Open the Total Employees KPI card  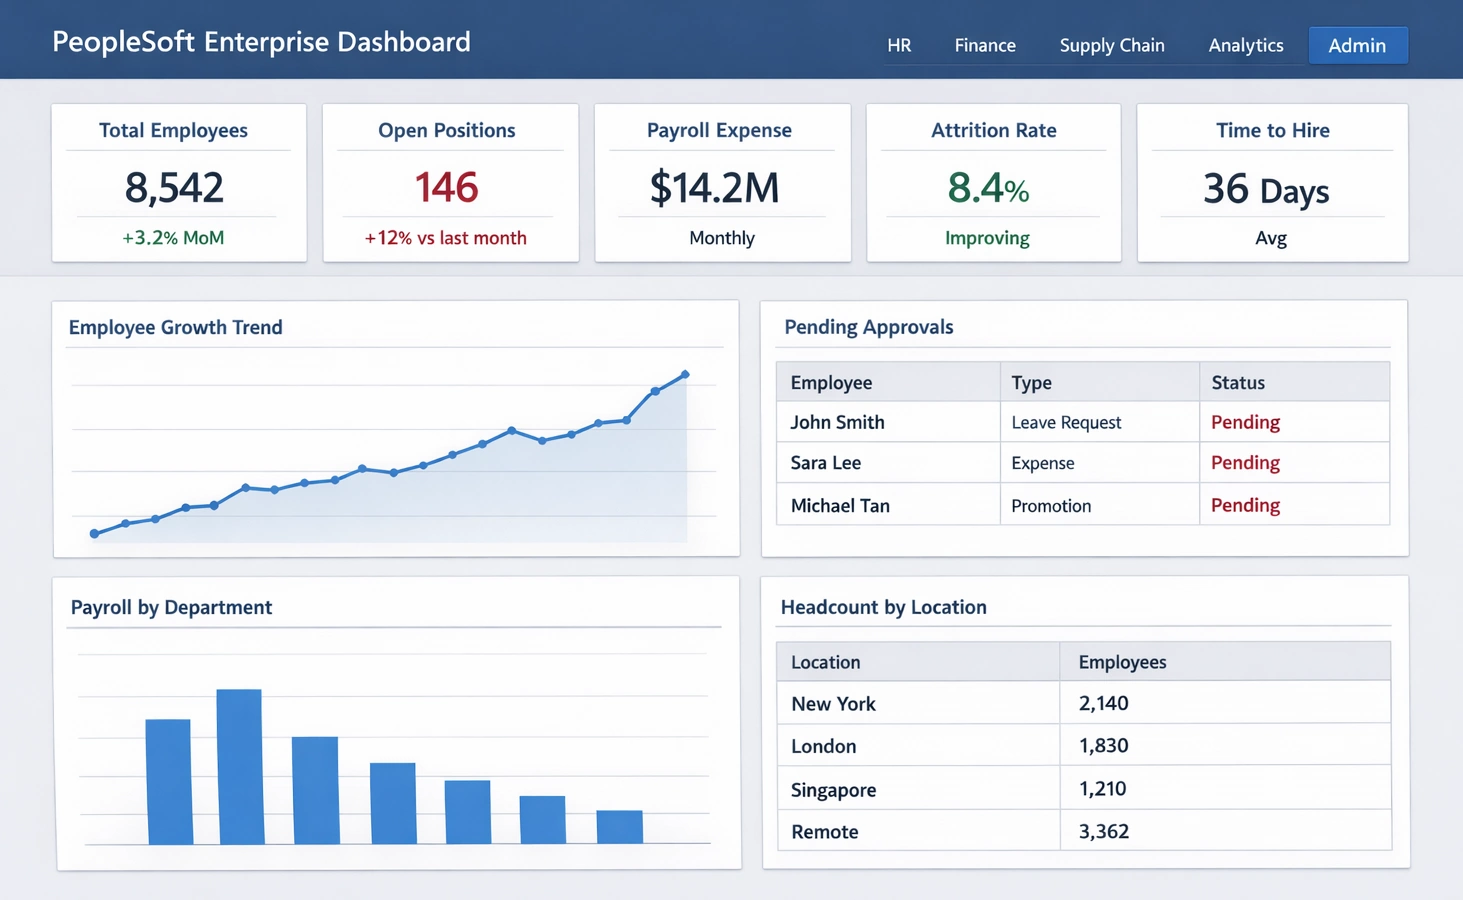(178, 183)
